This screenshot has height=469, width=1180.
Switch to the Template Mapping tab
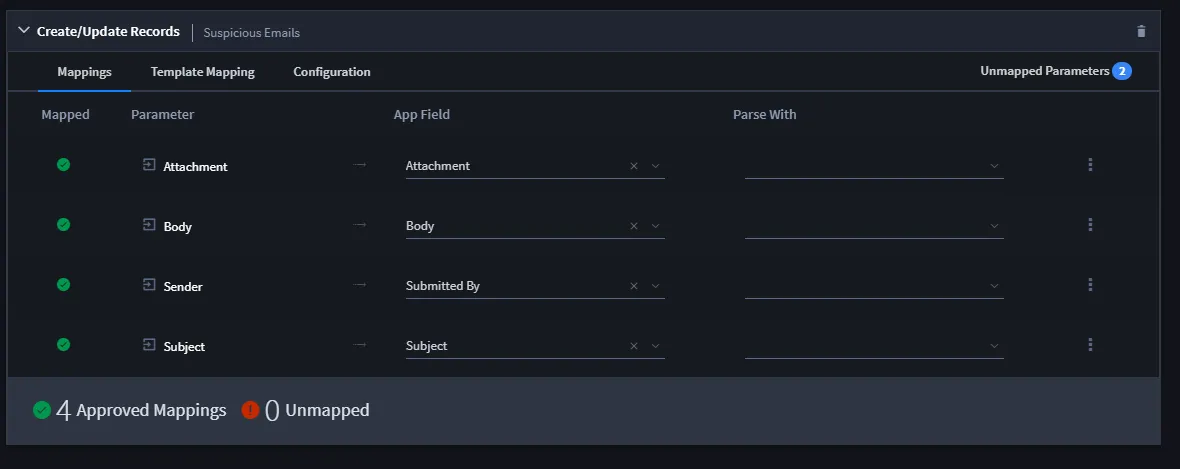point(202,72)
